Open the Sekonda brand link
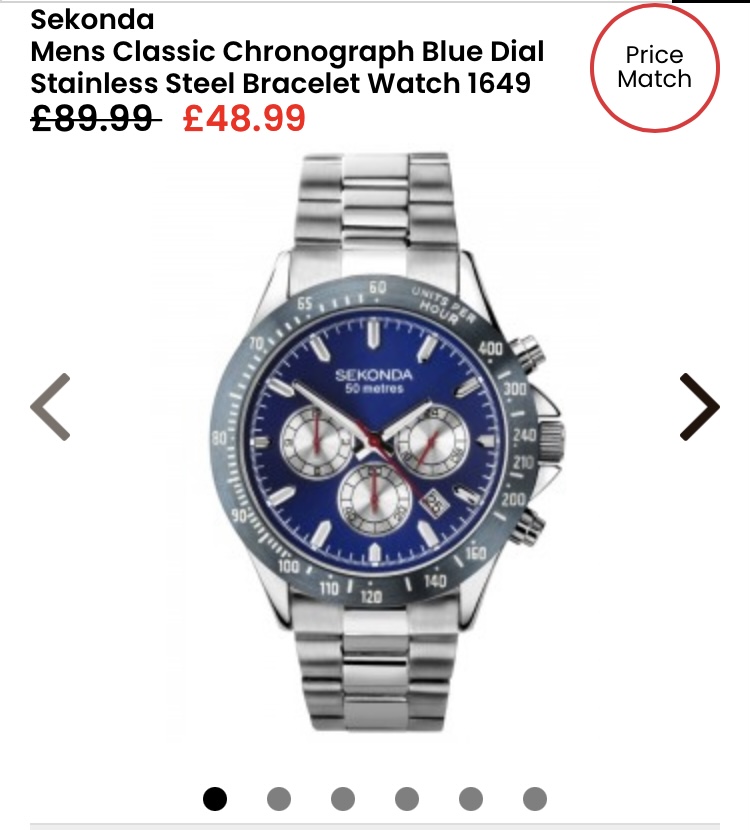The width and height of the screenshot is (750, 830). tap(93, 20)
